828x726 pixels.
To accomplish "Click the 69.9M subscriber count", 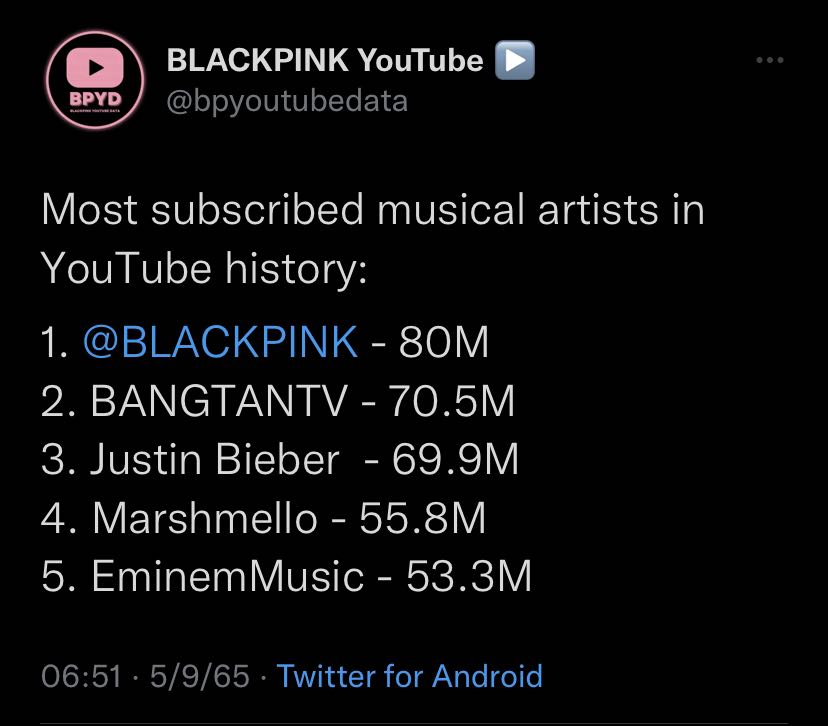I will pyautogui.click(x=455, y=460).
